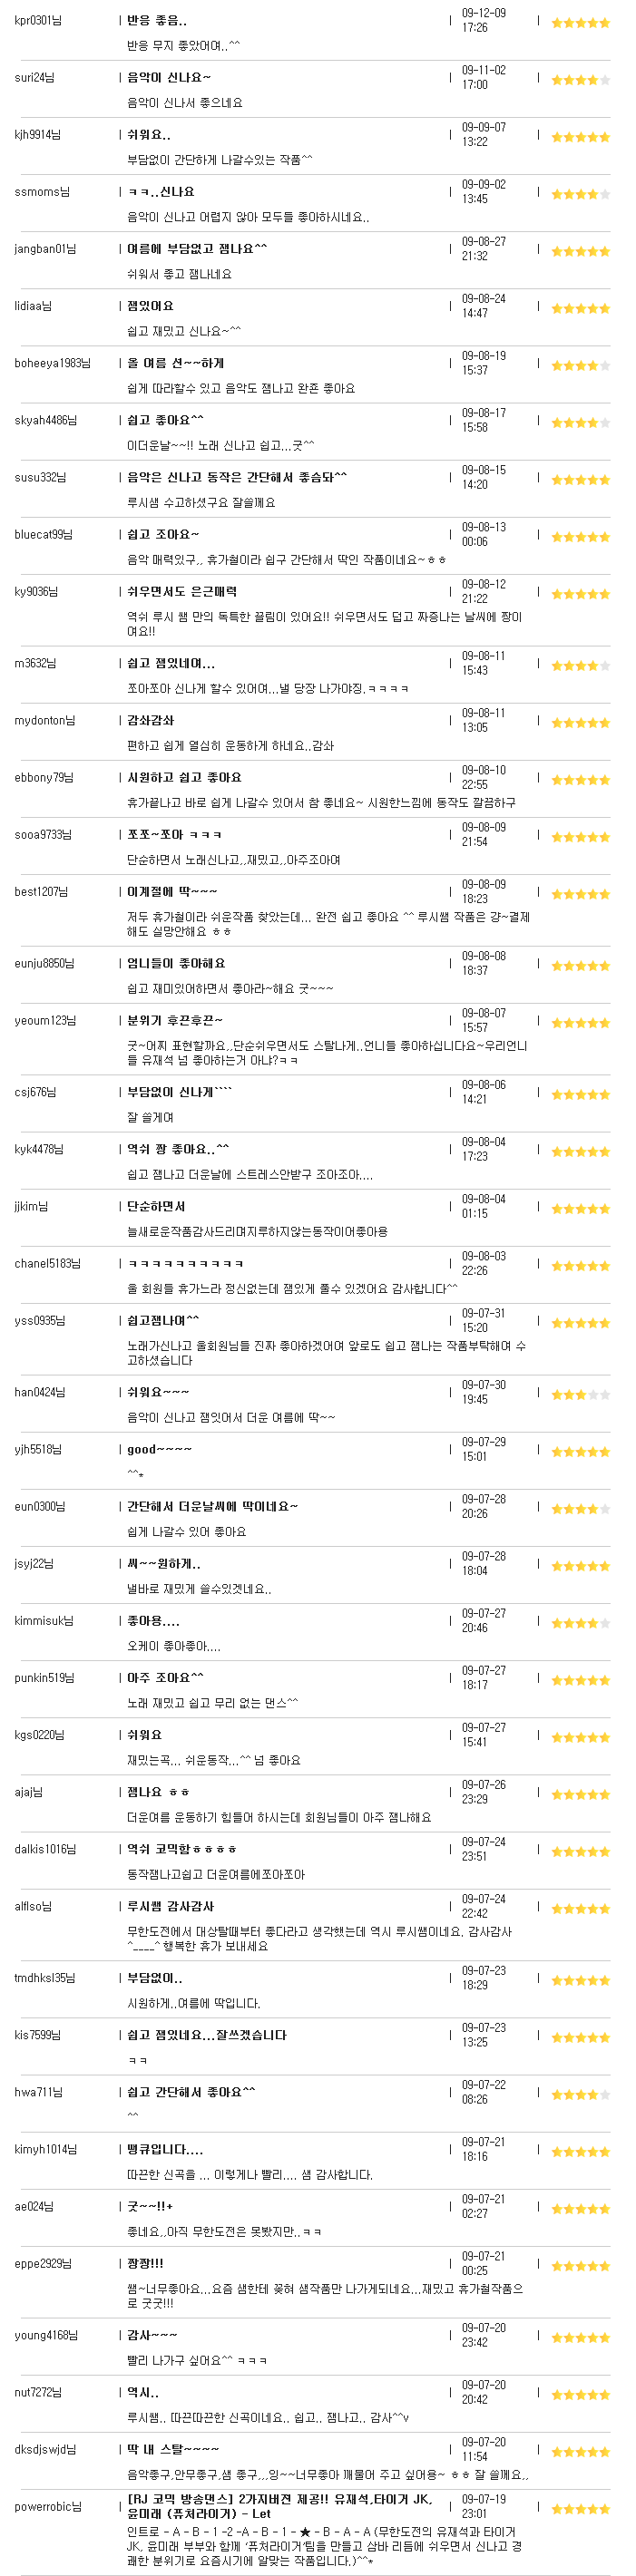Open the review title '분위기 후끈후끈~'

point(175,1021)
